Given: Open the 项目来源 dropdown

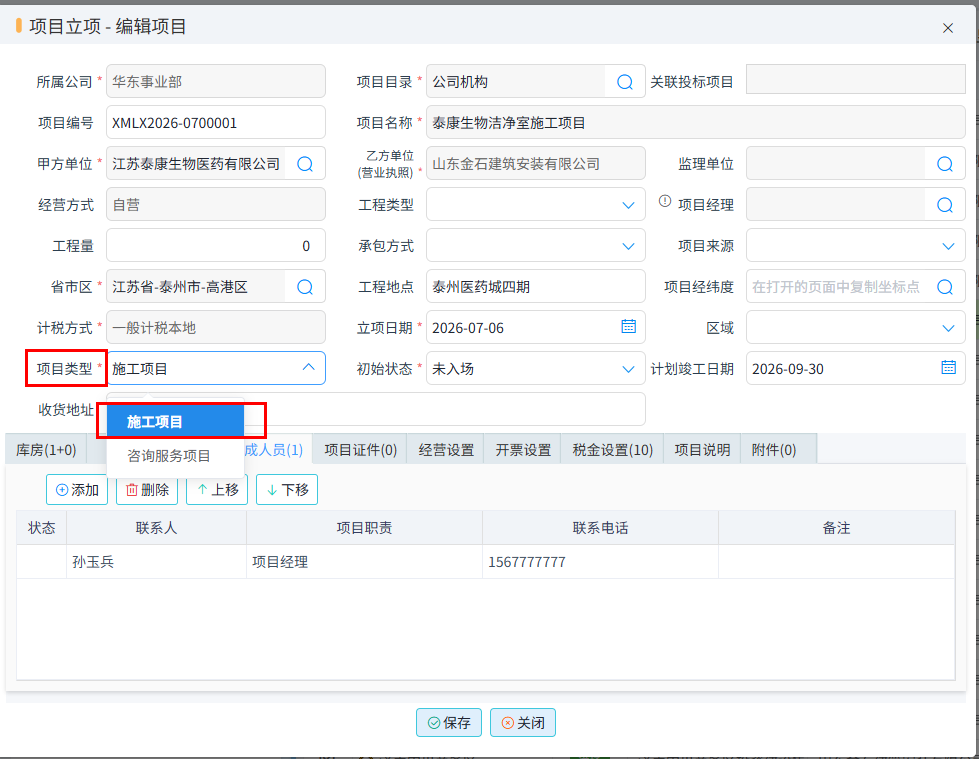Looking at the screenshot, I should pyautogui.click(x=948, y=247).
